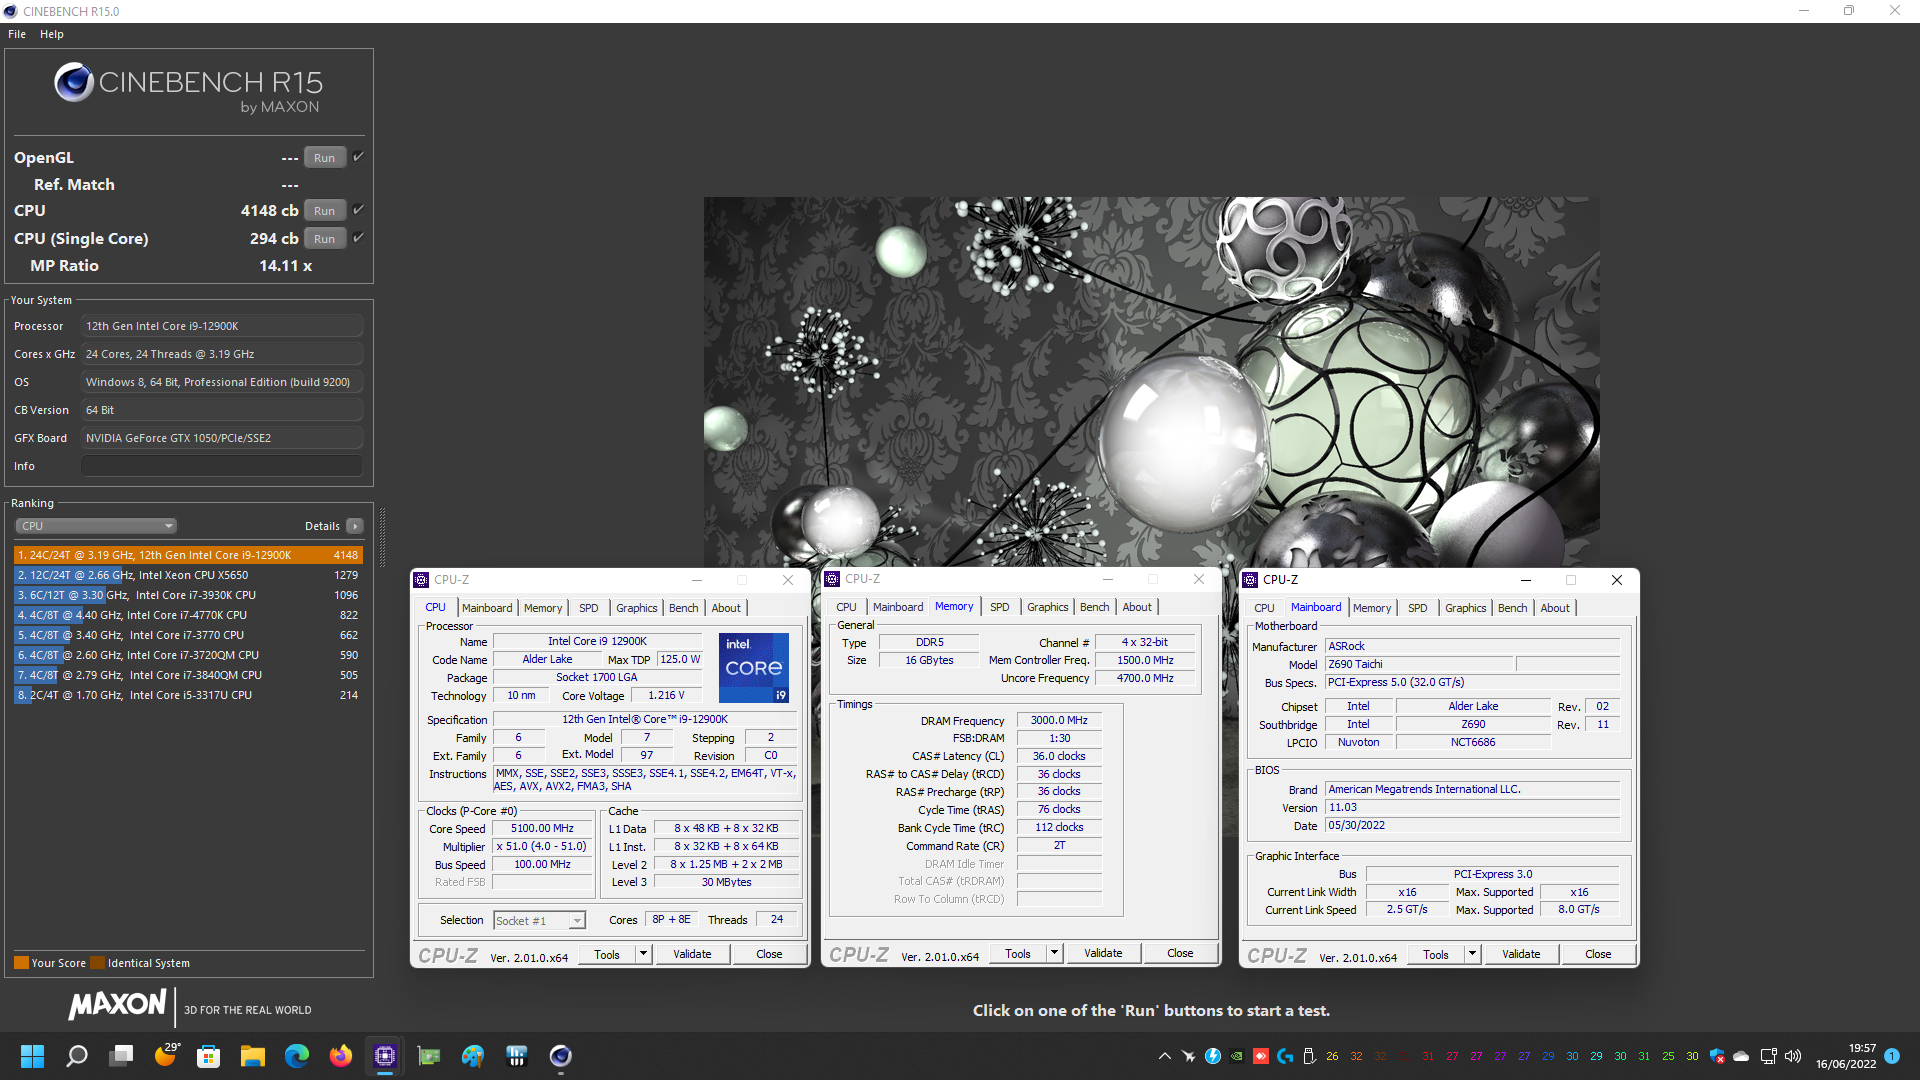Viewport: 1920px width, 1080px height.
Task: Click the rendered spheres scene image
Action: [1151, 381]
